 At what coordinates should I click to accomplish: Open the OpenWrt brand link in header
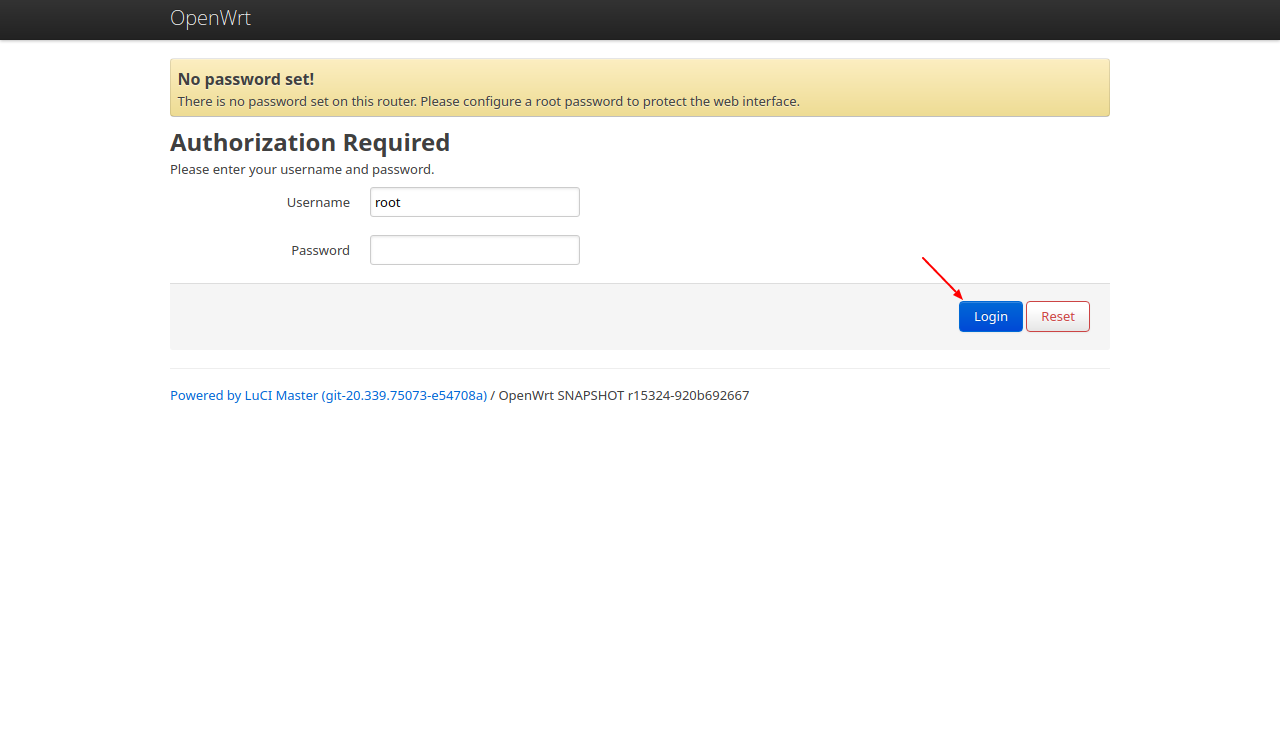[210, 18]
